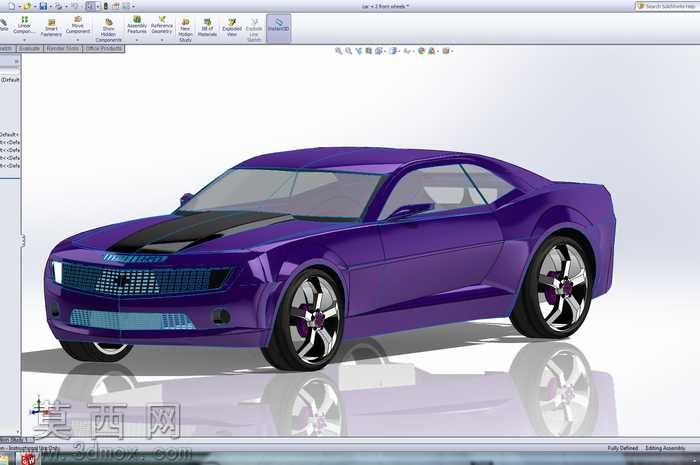Click Edit Appearance color ball icon

click(x=421, y=51)
